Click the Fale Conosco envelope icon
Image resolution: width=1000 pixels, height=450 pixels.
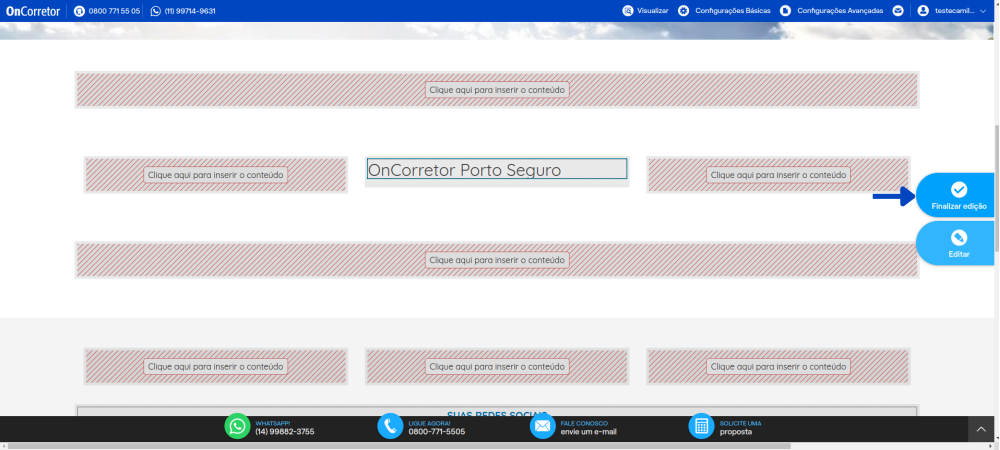(x=543, y=426)
